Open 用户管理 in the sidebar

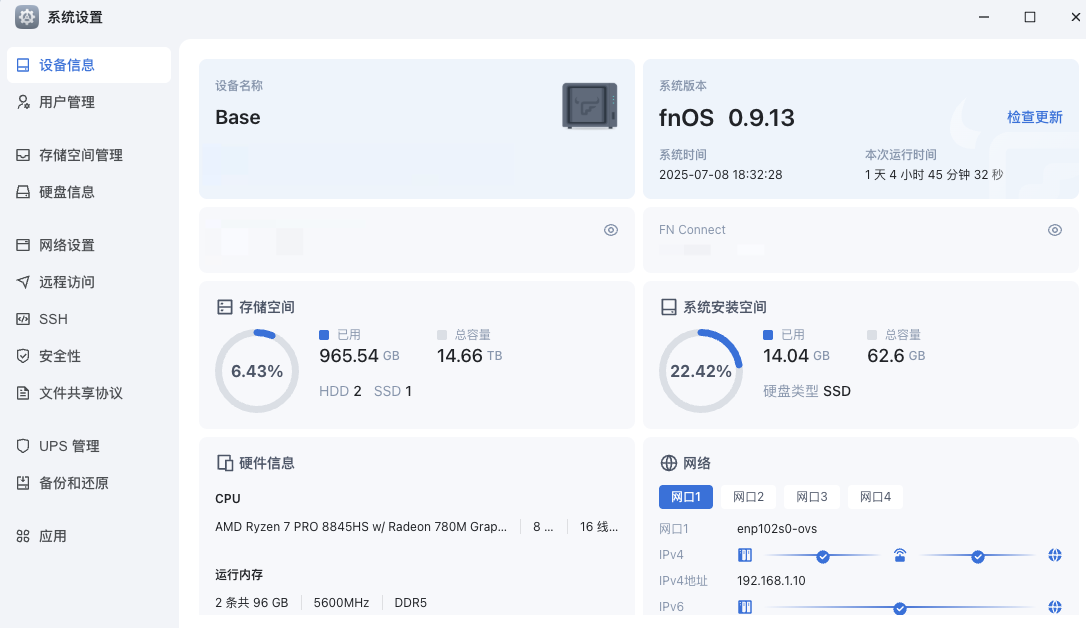click(67, 102)
